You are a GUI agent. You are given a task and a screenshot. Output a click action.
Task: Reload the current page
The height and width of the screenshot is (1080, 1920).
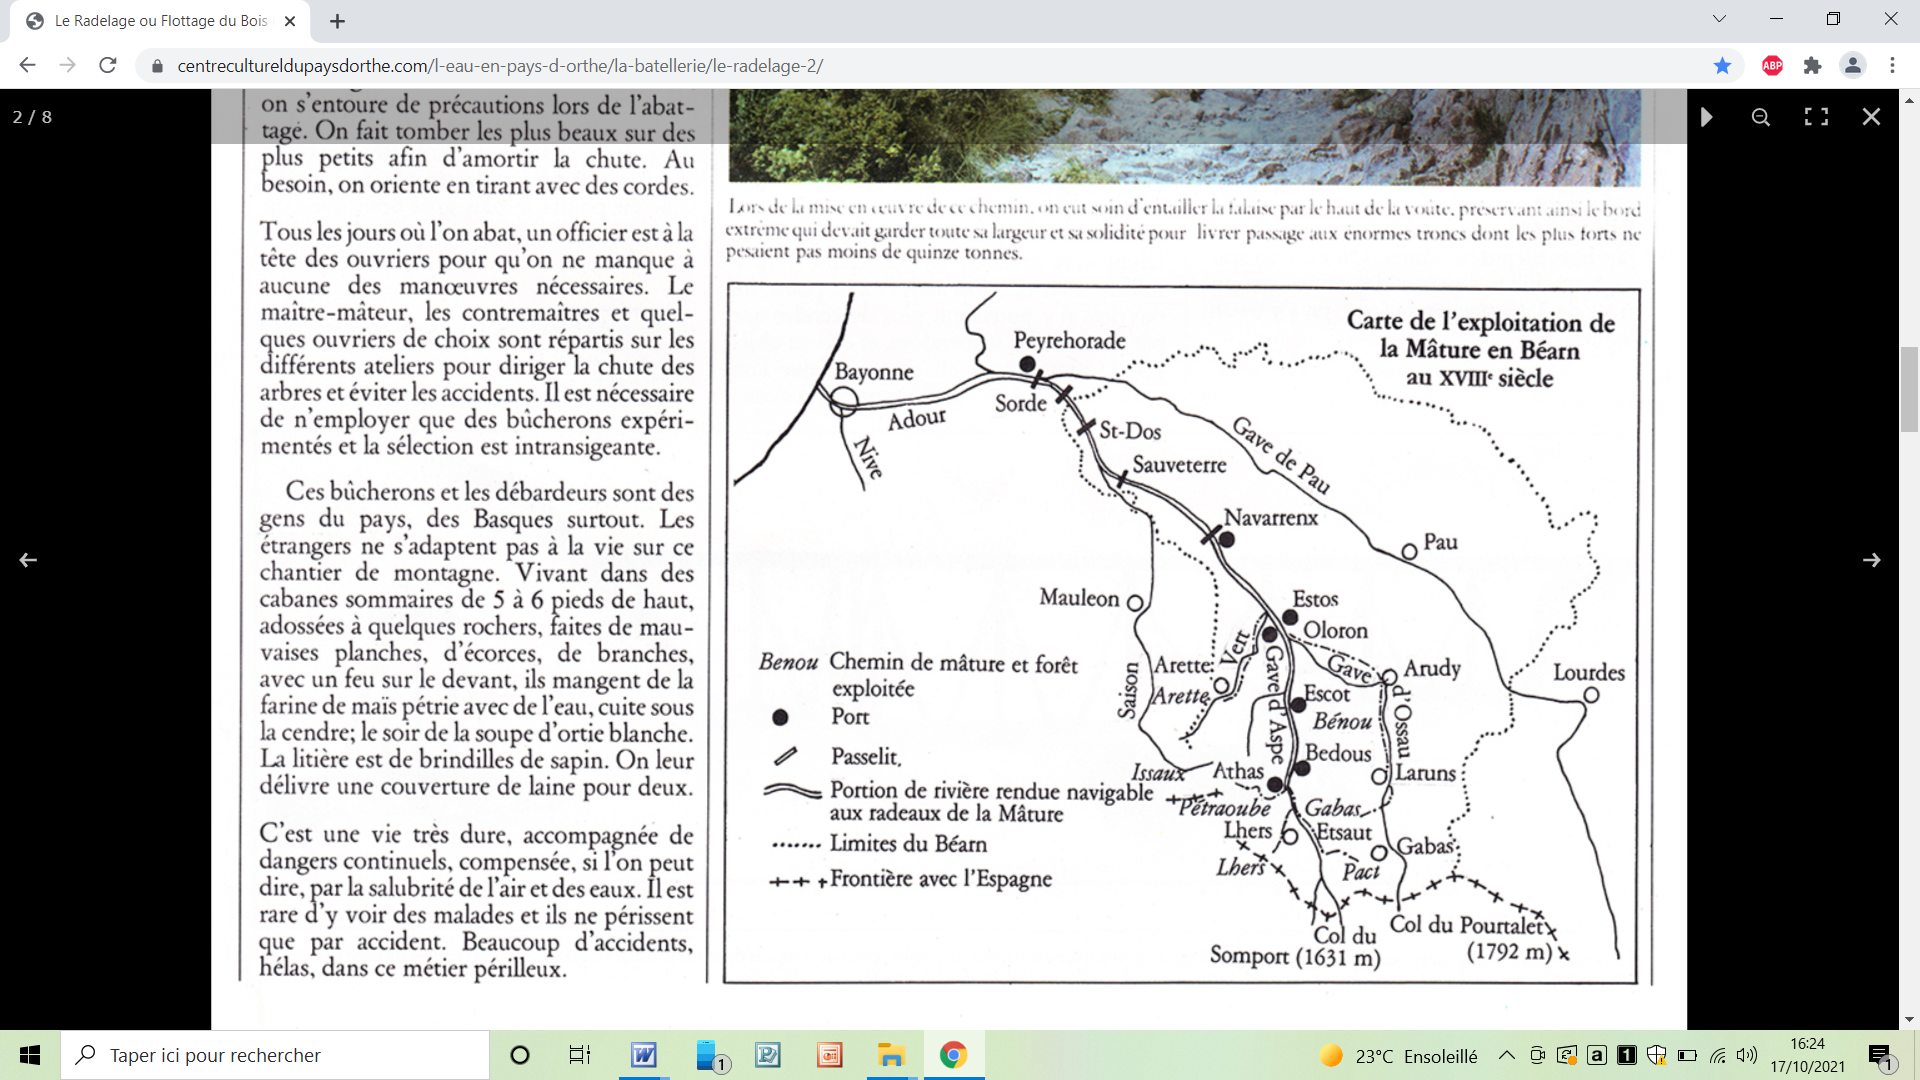tap(108, 66)
